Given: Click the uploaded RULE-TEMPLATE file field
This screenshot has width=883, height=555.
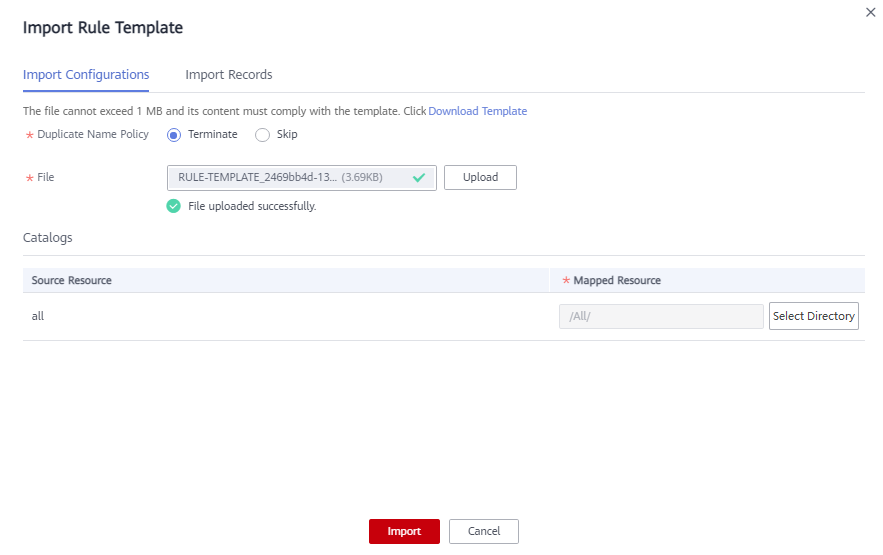Looking at the screenshot, I should (302, 178).
